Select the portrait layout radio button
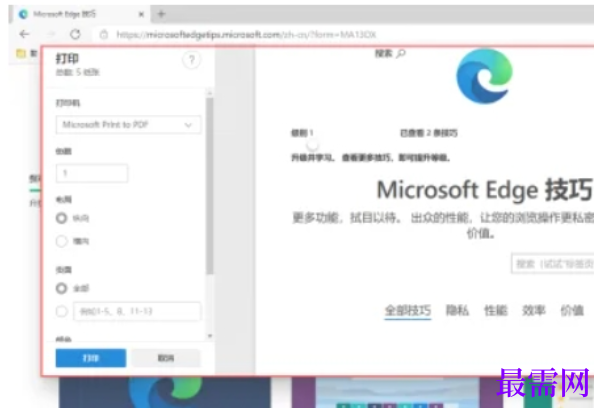The image size is (608, 414). point(61,218)
